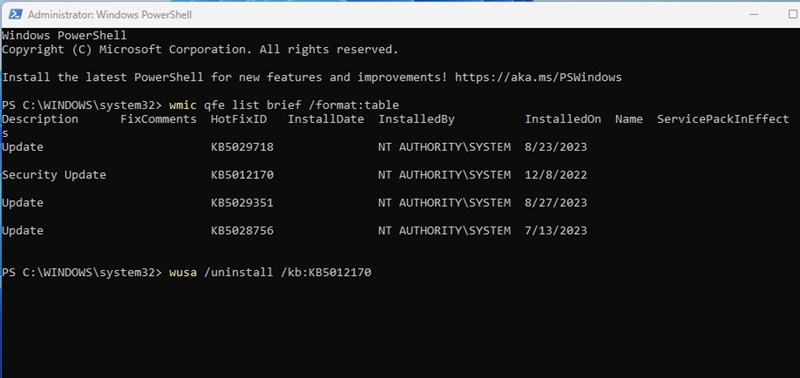Click the PowerShell icon in title bar

tap(15, 15)
